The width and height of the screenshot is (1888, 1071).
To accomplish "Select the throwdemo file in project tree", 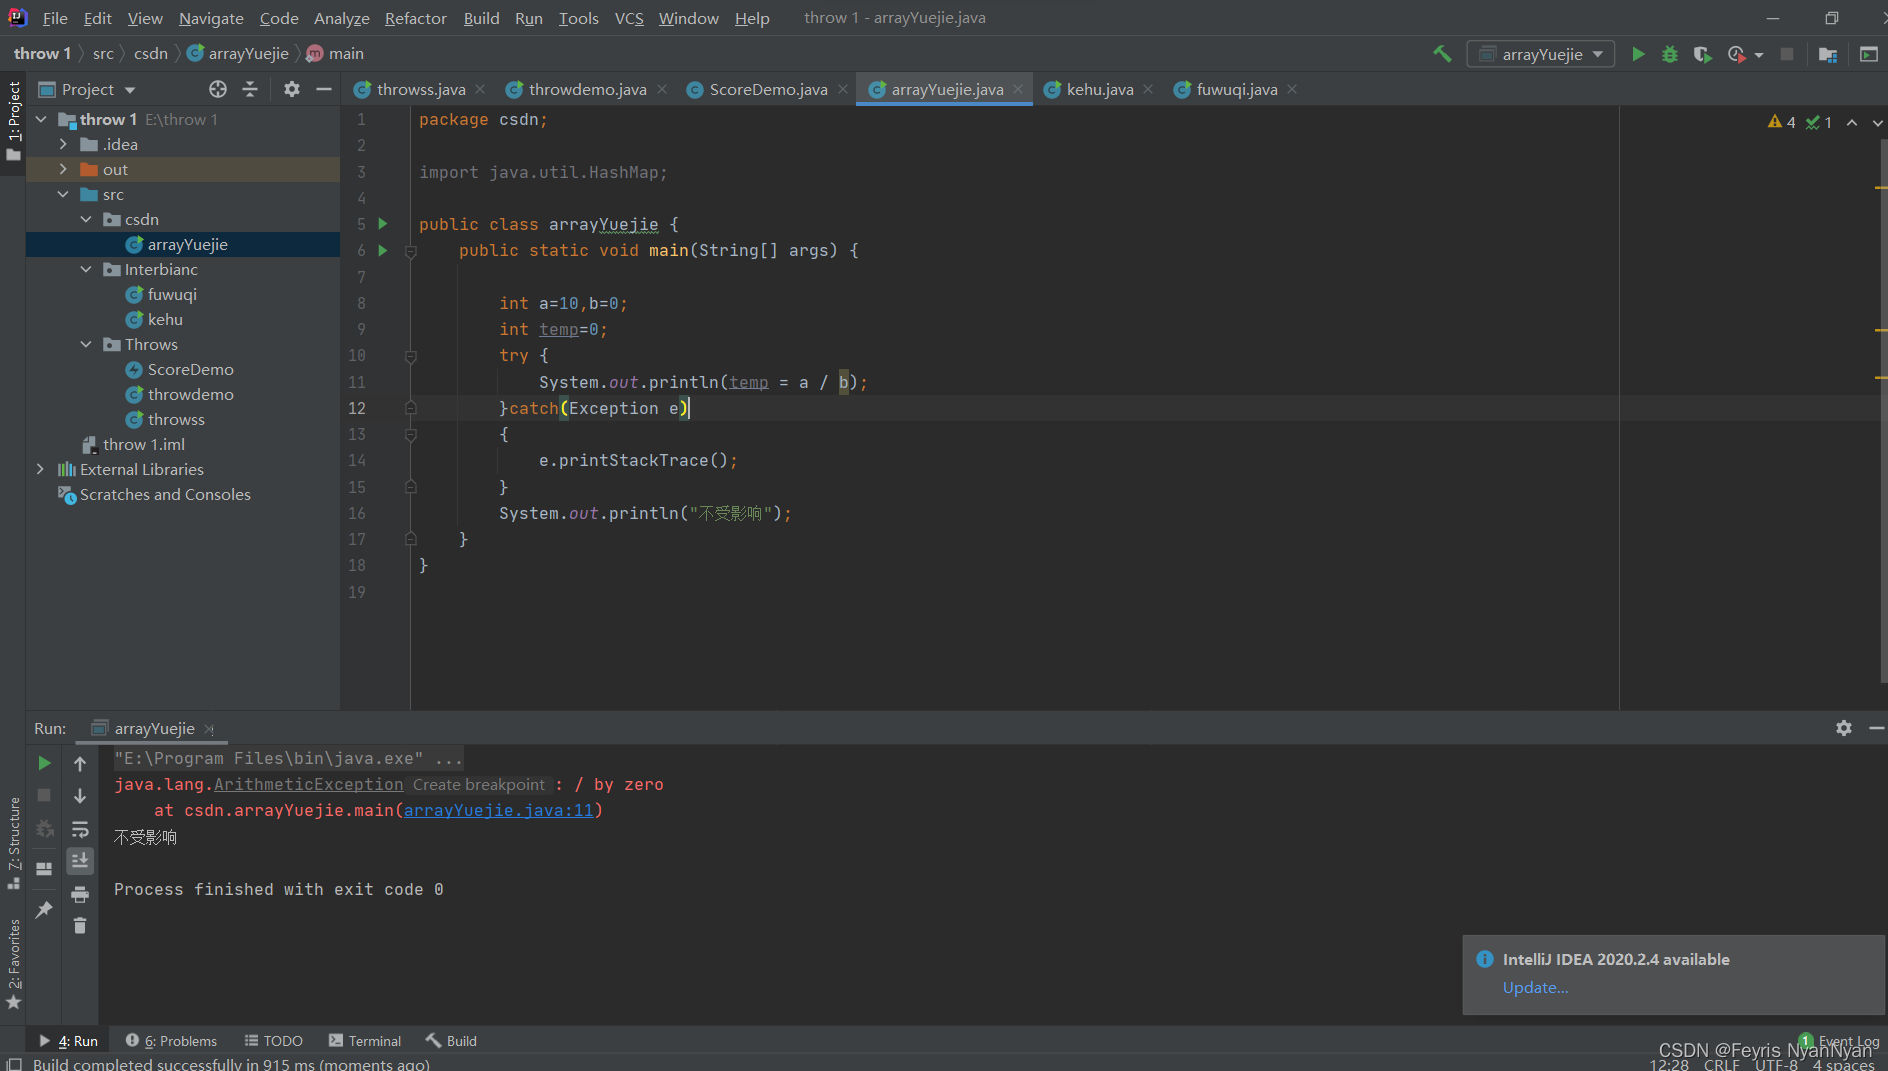I will [x=190, y=394].
